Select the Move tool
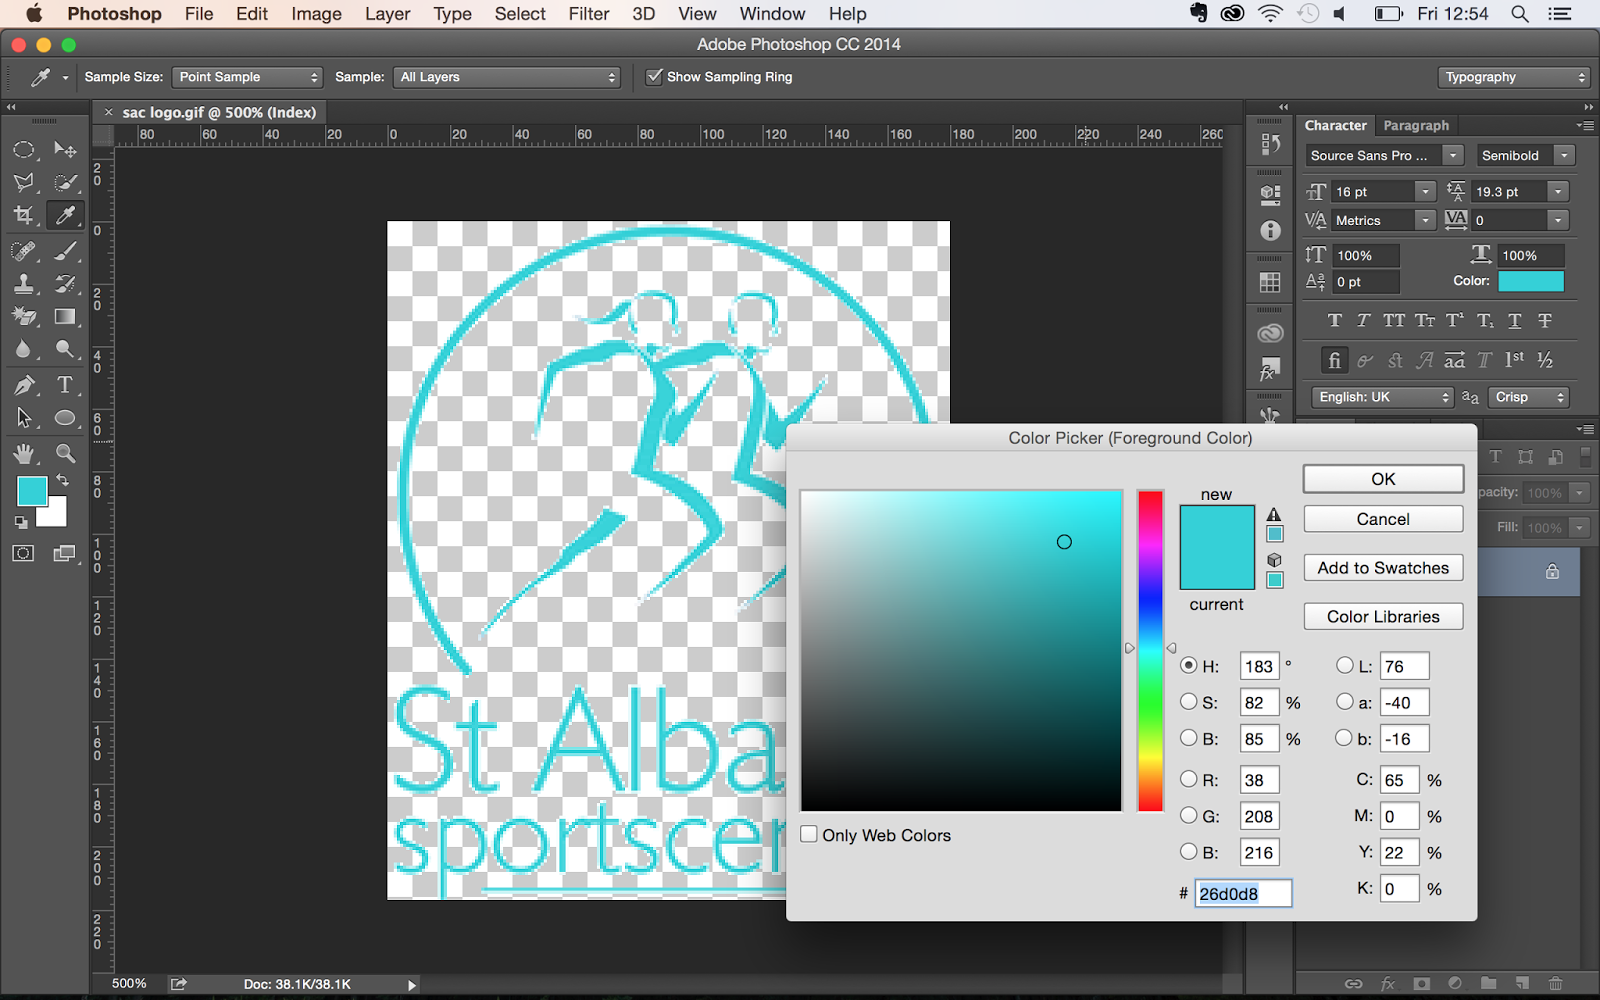The width and height of the screenshot is (1600, 1000). coord(65,150)
